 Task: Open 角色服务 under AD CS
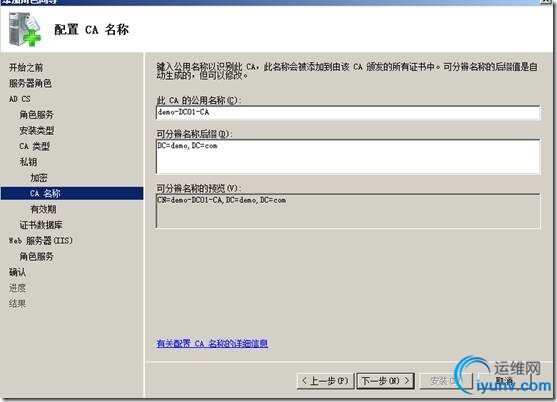(x=36, y=115)
